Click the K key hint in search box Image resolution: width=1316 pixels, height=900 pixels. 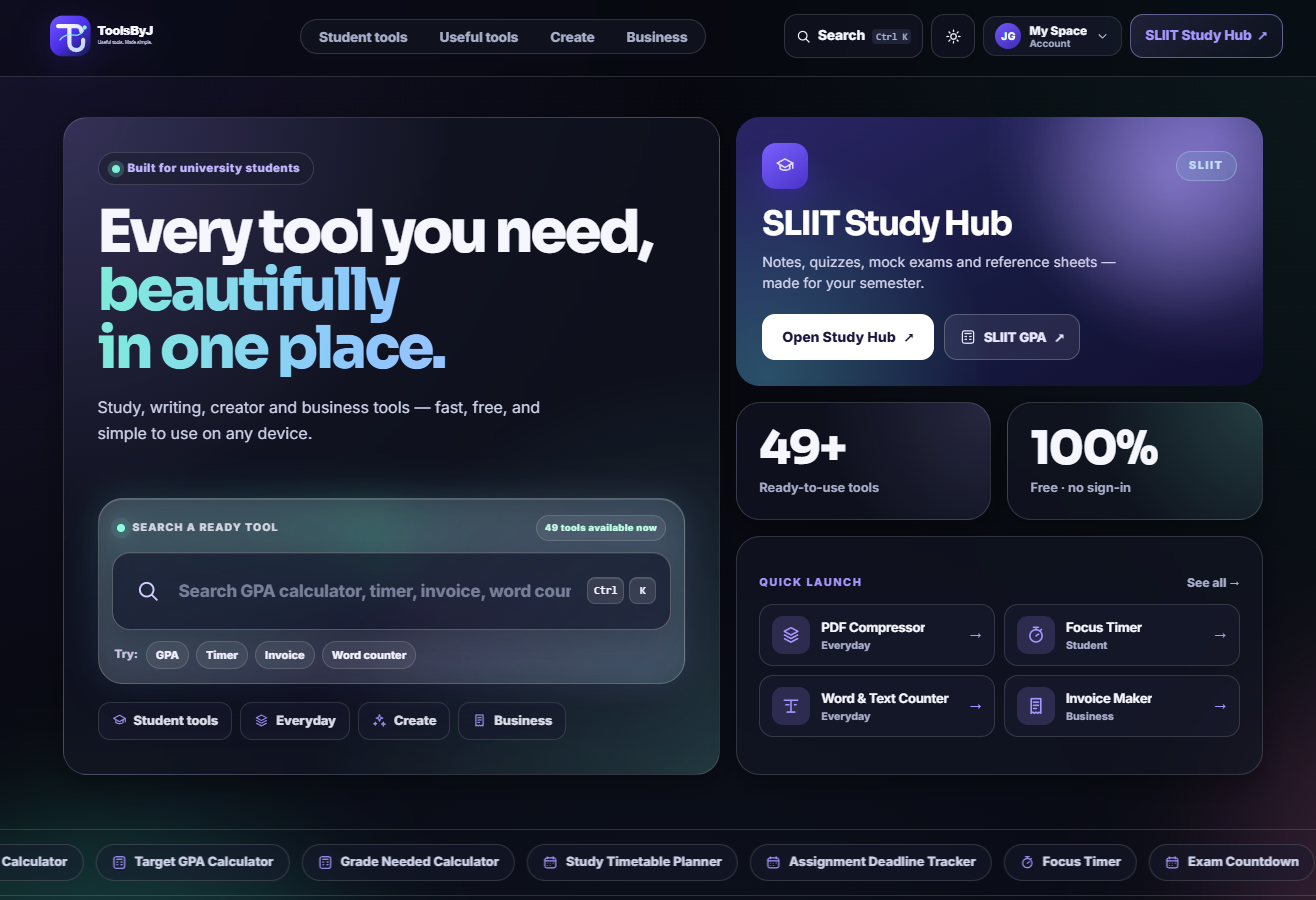pos(642,591)
